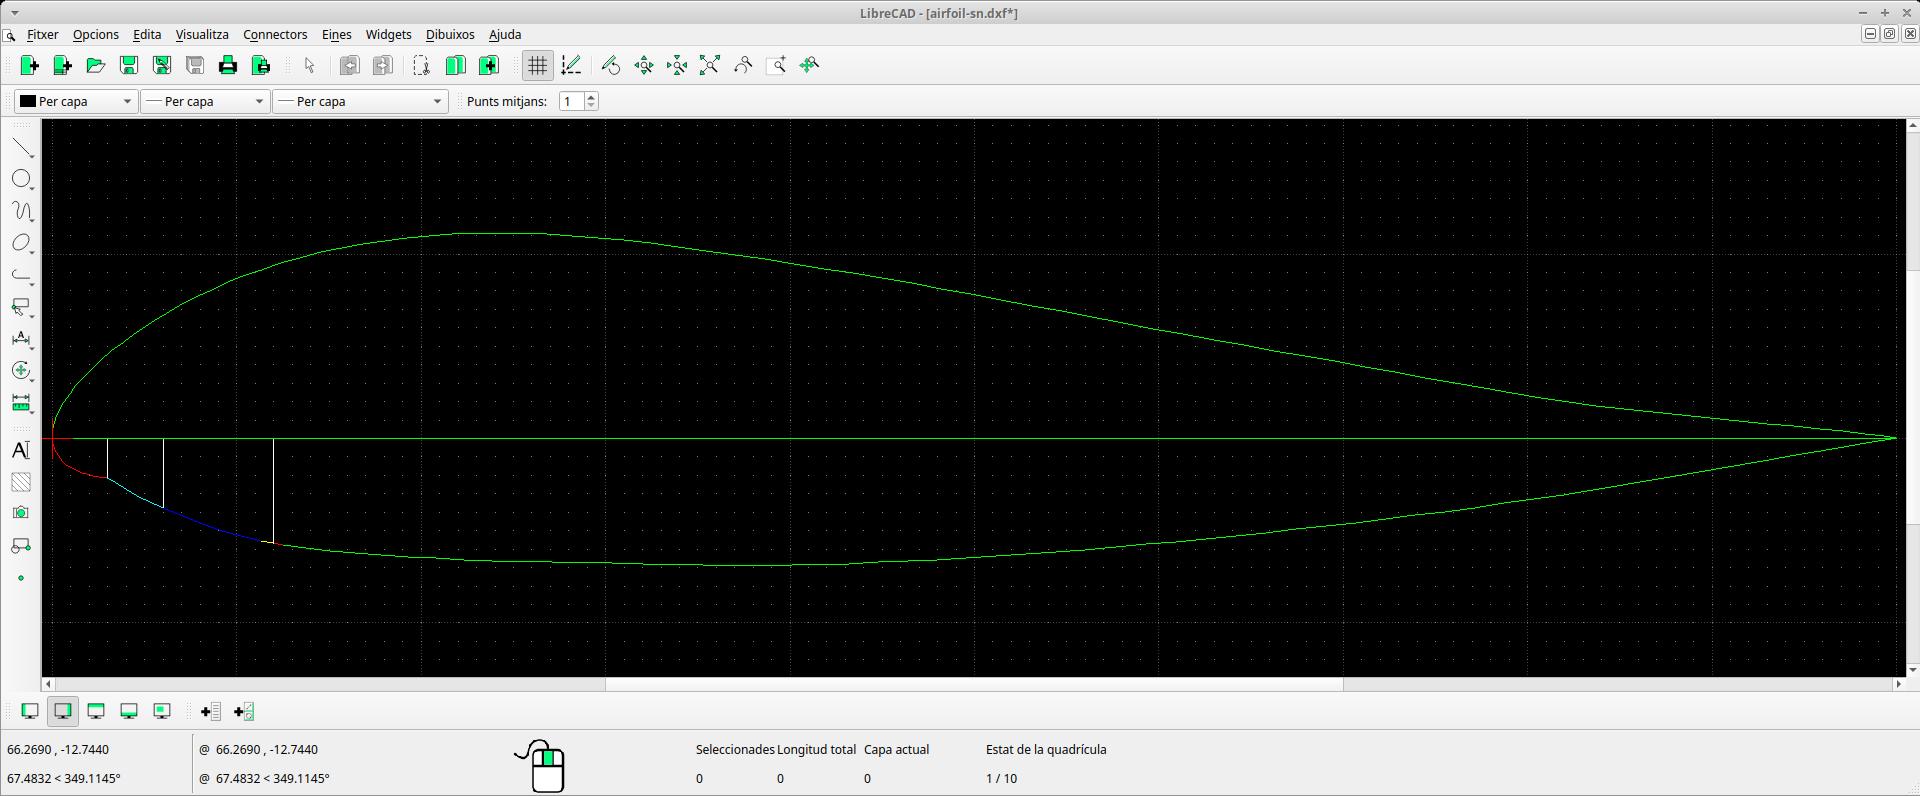Open the line width 'Per capa' dropdown
1920x796 pixels.
pos(205,101)
